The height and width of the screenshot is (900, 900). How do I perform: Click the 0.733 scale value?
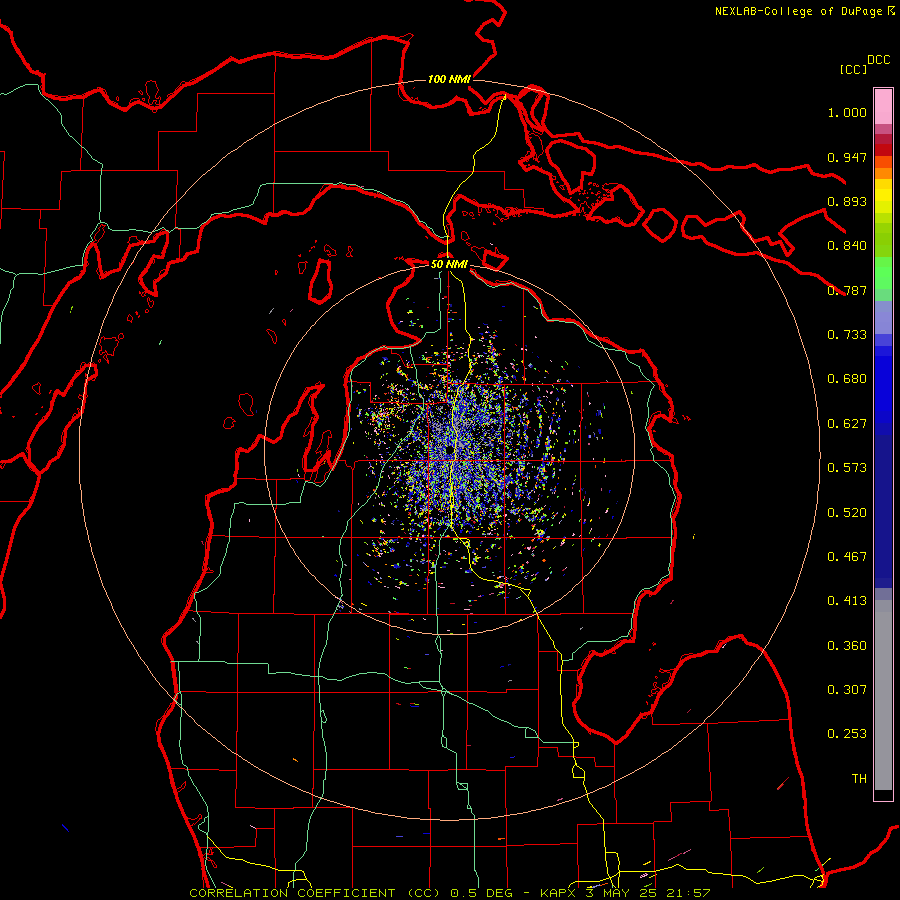pyautogui.click(x=847, y=335)
